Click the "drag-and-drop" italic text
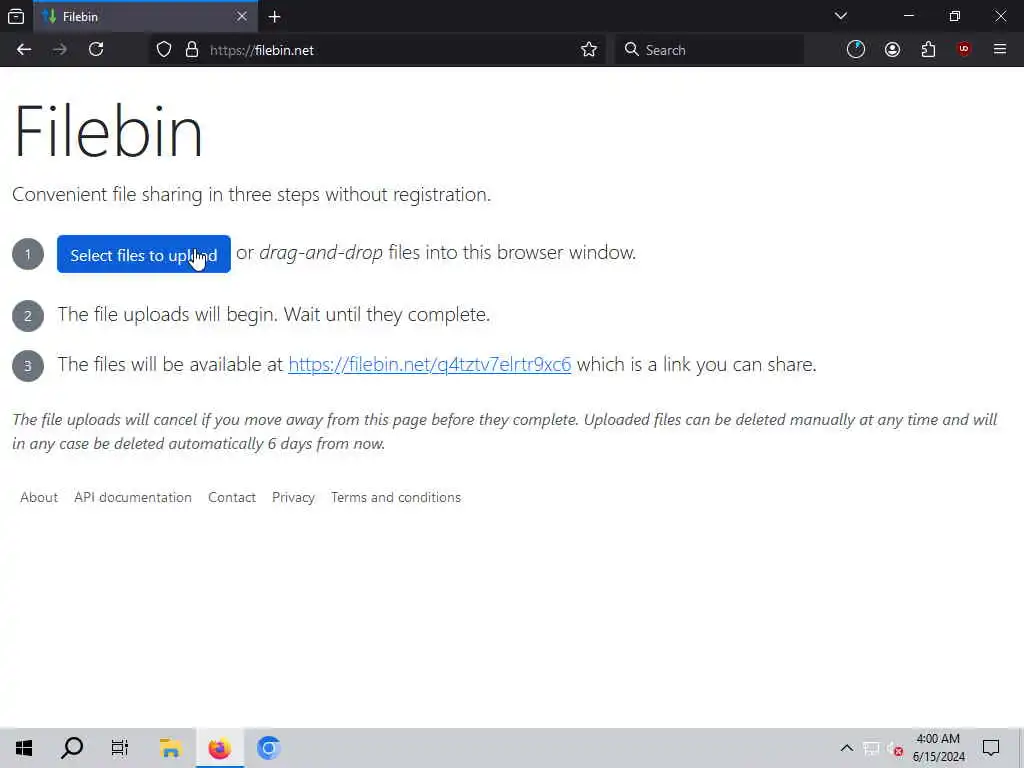 point(321,253)
